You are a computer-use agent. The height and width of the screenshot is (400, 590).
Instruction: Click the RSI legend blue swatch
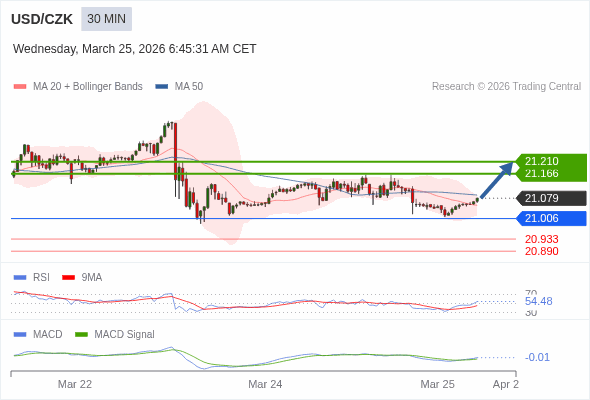[20, 278]
